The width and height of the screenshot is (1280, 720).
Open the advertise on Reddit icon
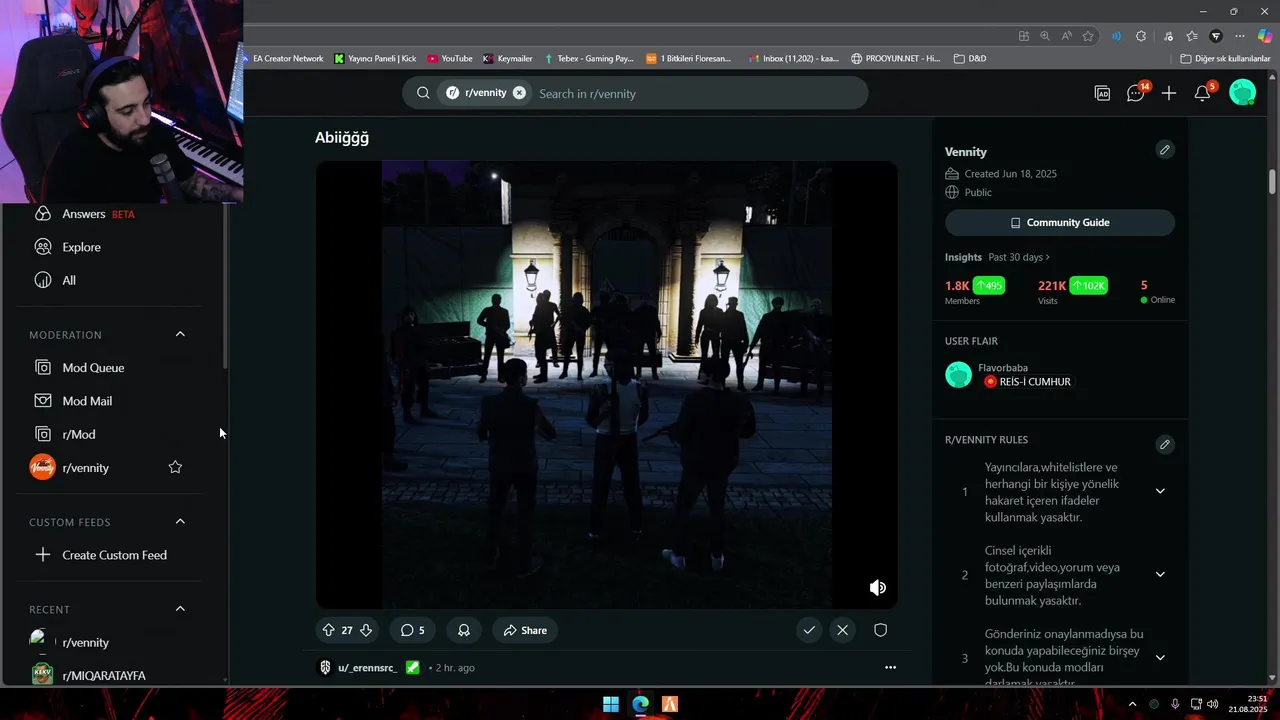tap(1102, 93)
